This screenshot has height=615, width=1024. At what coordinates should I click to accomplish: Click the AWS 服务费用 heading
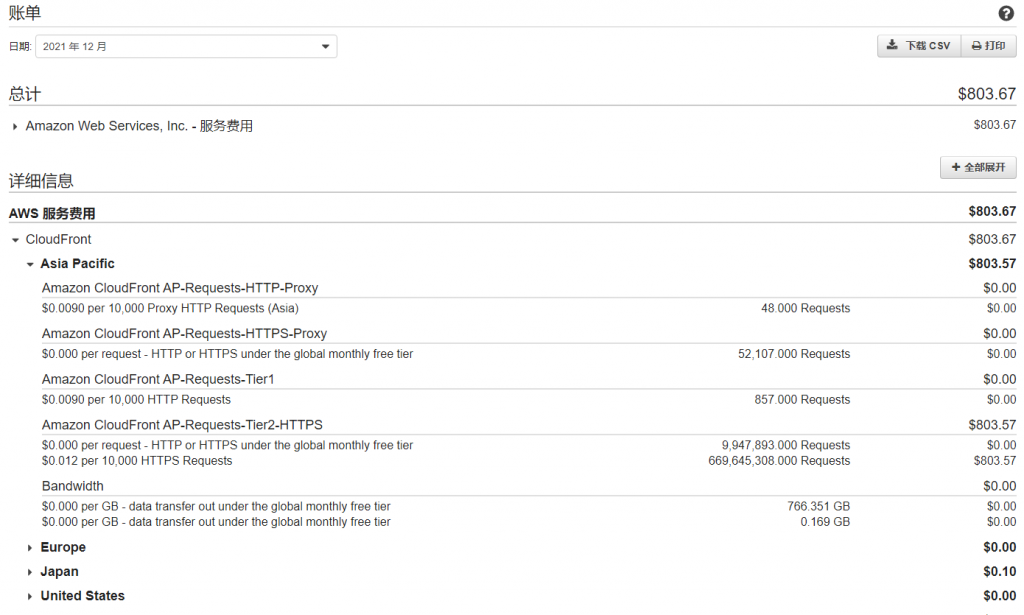click(52, 213)
